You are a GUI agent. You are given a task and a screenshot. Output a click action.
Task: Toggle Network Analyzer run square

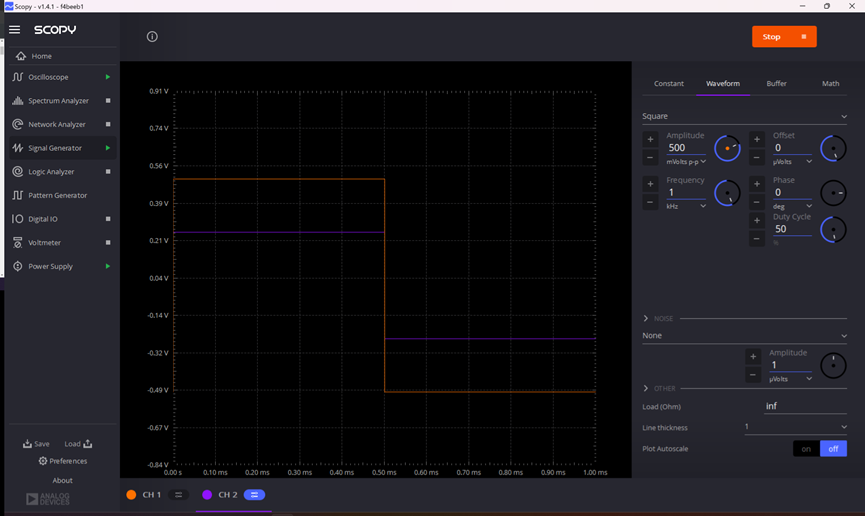pos(108,125)
